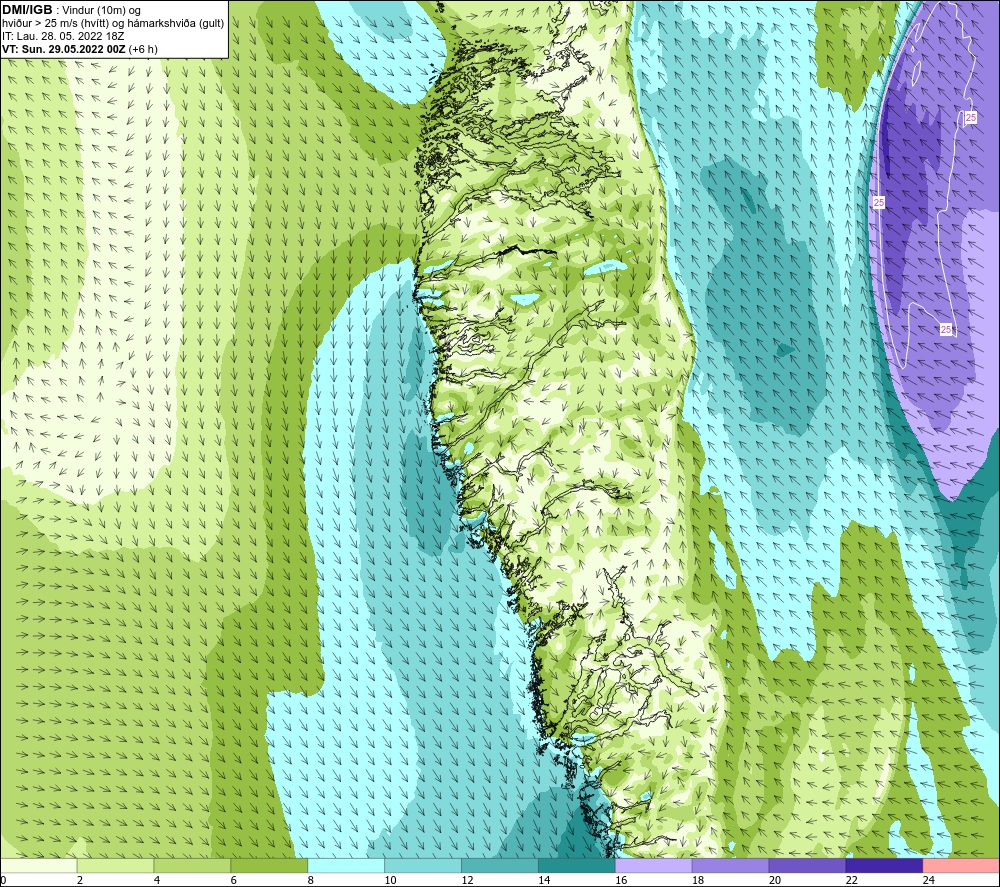The height and width of the screenshot is (887, 1000).
Task: Click the pink above-24 m/s legend swatch
Action: click(x=961, y=866)
